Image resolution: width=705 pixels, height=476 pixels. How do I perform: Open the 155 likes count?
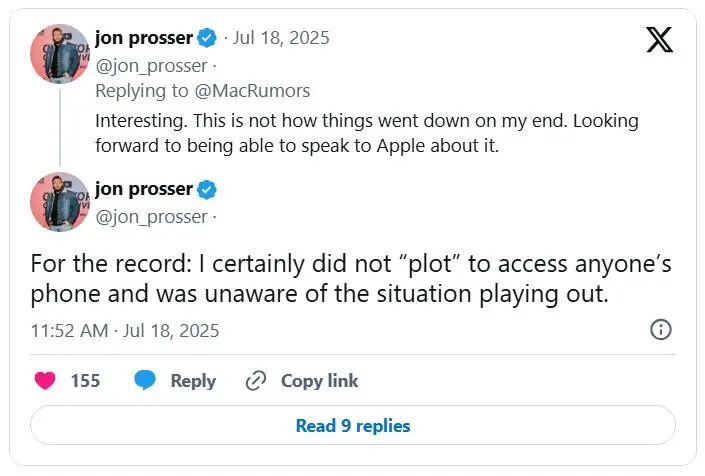coord(85,380)
